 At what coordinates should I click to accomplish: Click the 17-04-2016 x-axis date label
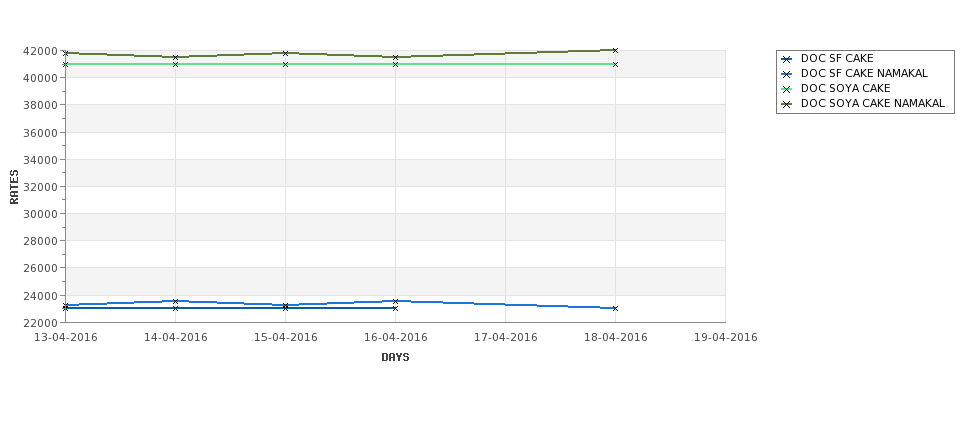(506, 338)
